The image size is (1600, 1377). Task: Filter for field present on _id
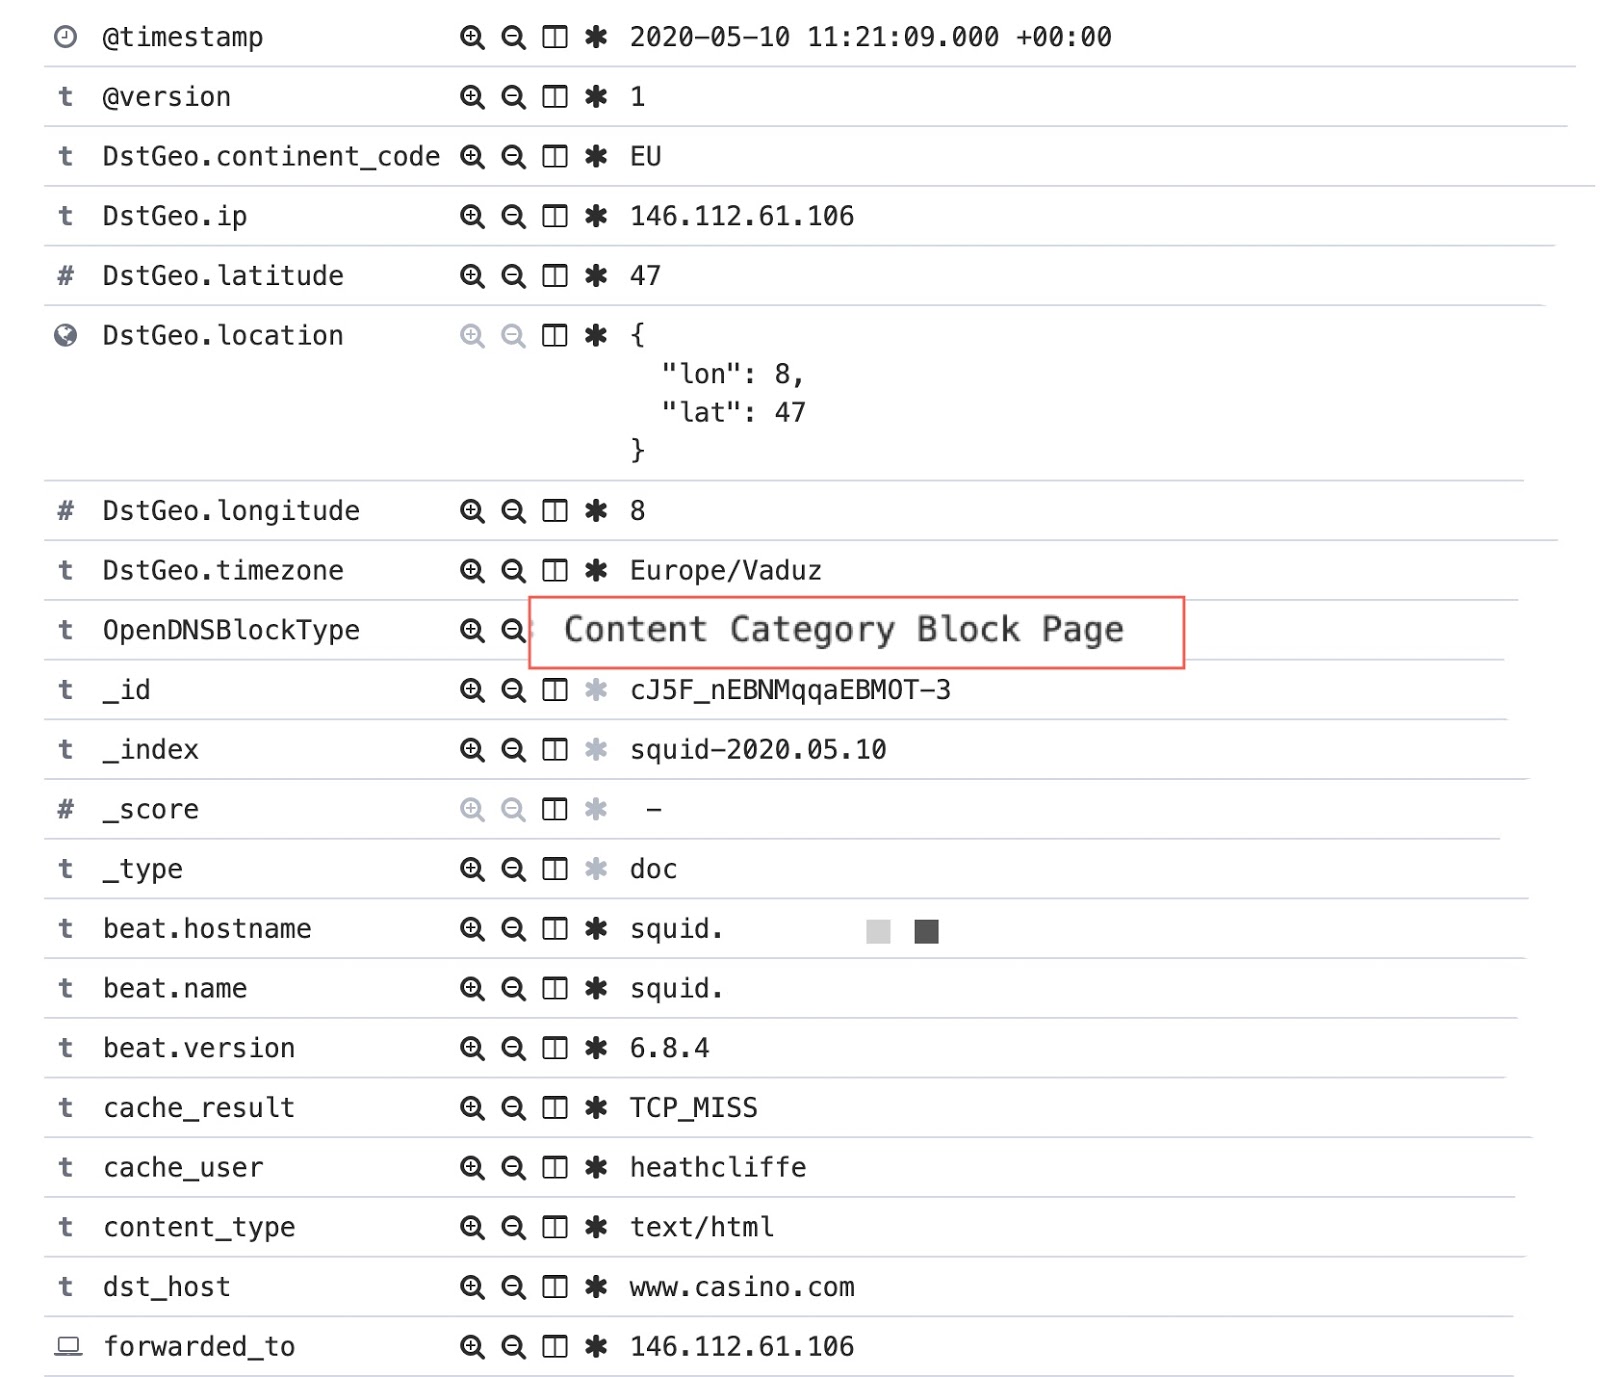coord(594,689)
